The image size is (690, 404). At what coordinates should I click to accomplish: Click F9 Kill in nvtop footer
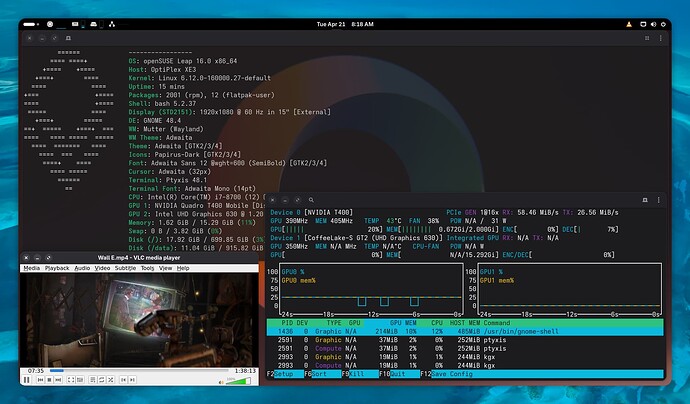(359, 374)
